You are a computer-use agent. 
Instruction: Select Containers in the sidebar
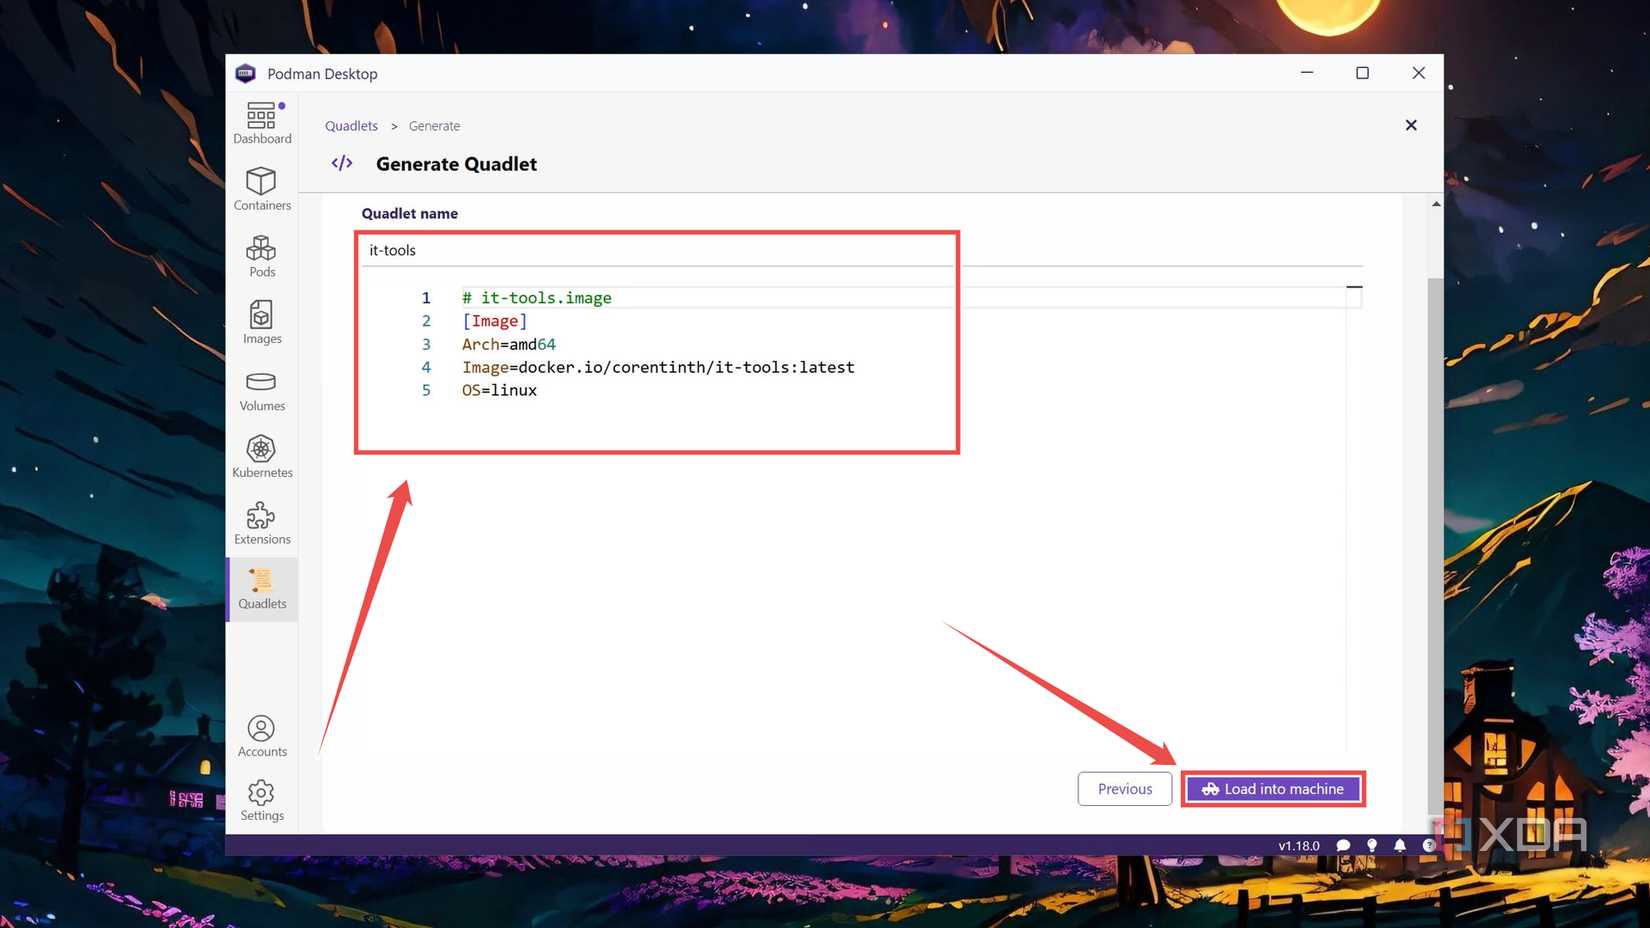coord(261,188)
